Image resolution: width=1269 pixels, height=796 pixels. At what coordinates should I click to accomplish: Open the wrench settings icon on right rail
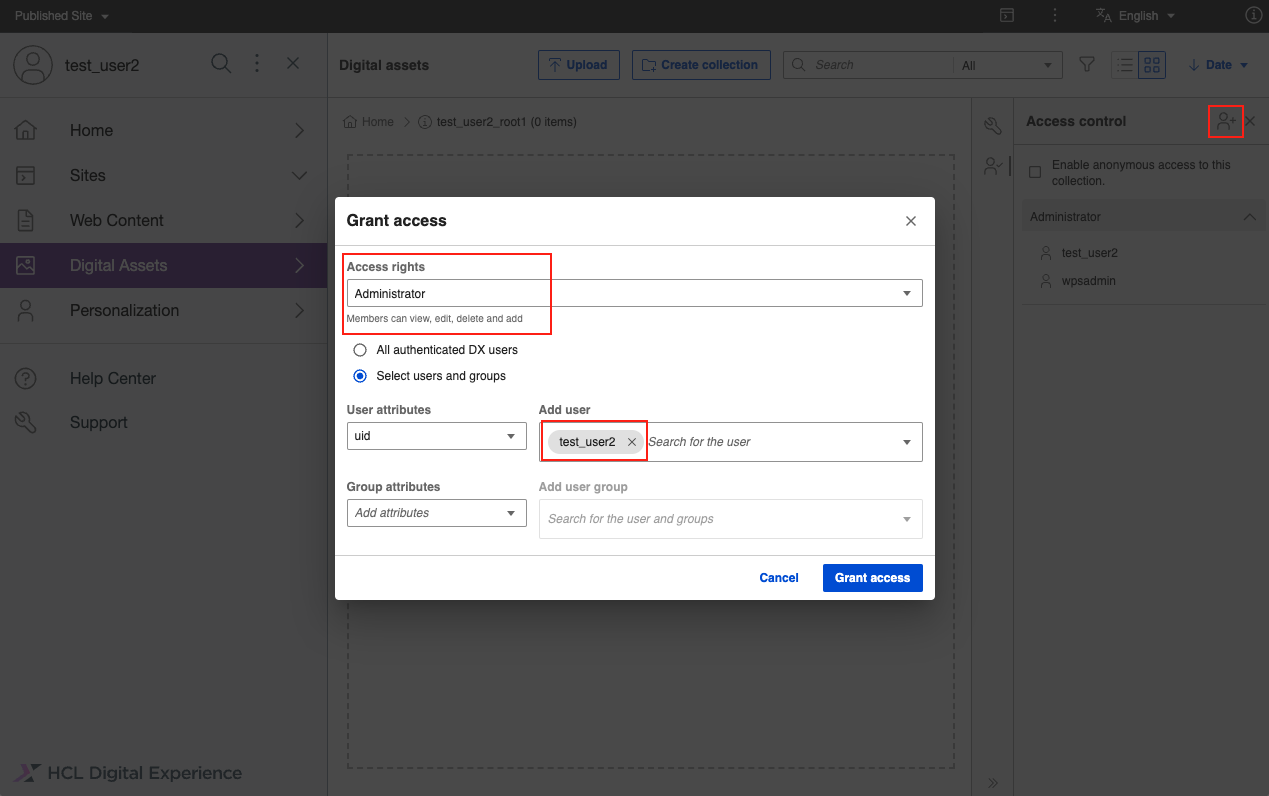pos(992,125)
